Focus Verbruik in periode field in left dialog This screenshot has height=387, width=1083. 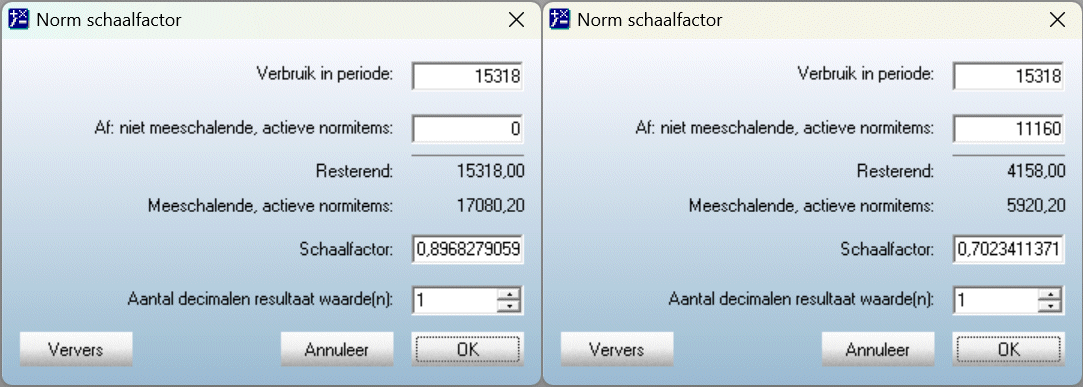(x=468, y=76)
